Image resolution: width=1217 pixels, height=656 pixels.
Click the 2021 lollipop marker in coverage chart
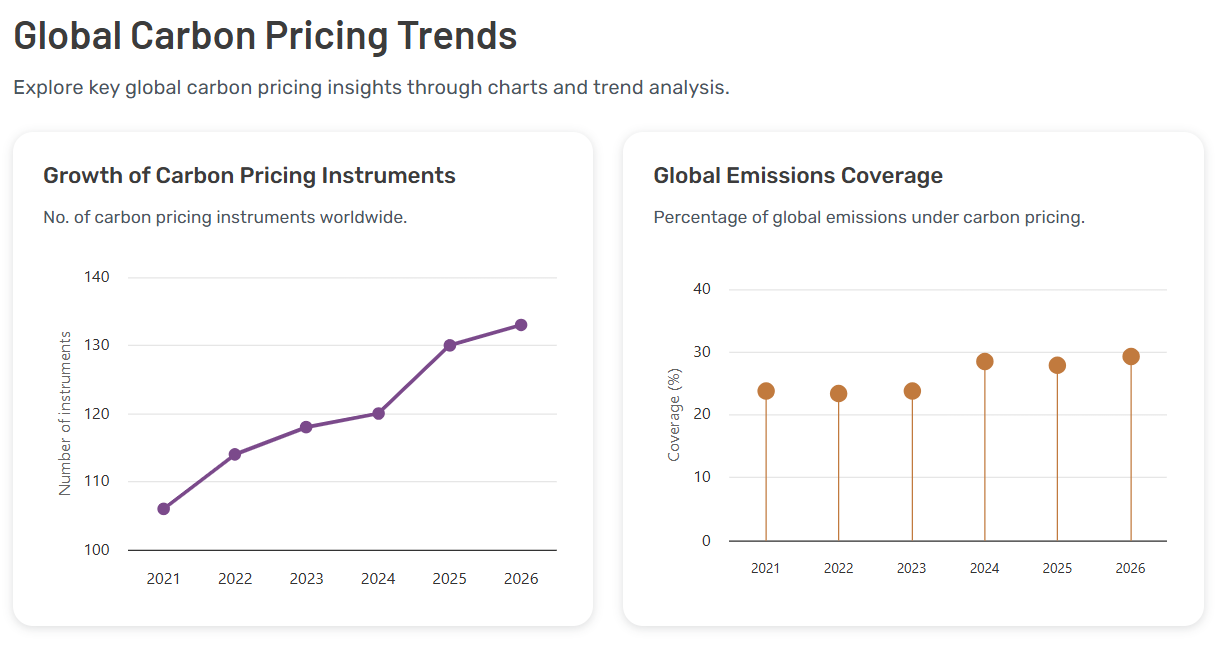click(766, 391)
